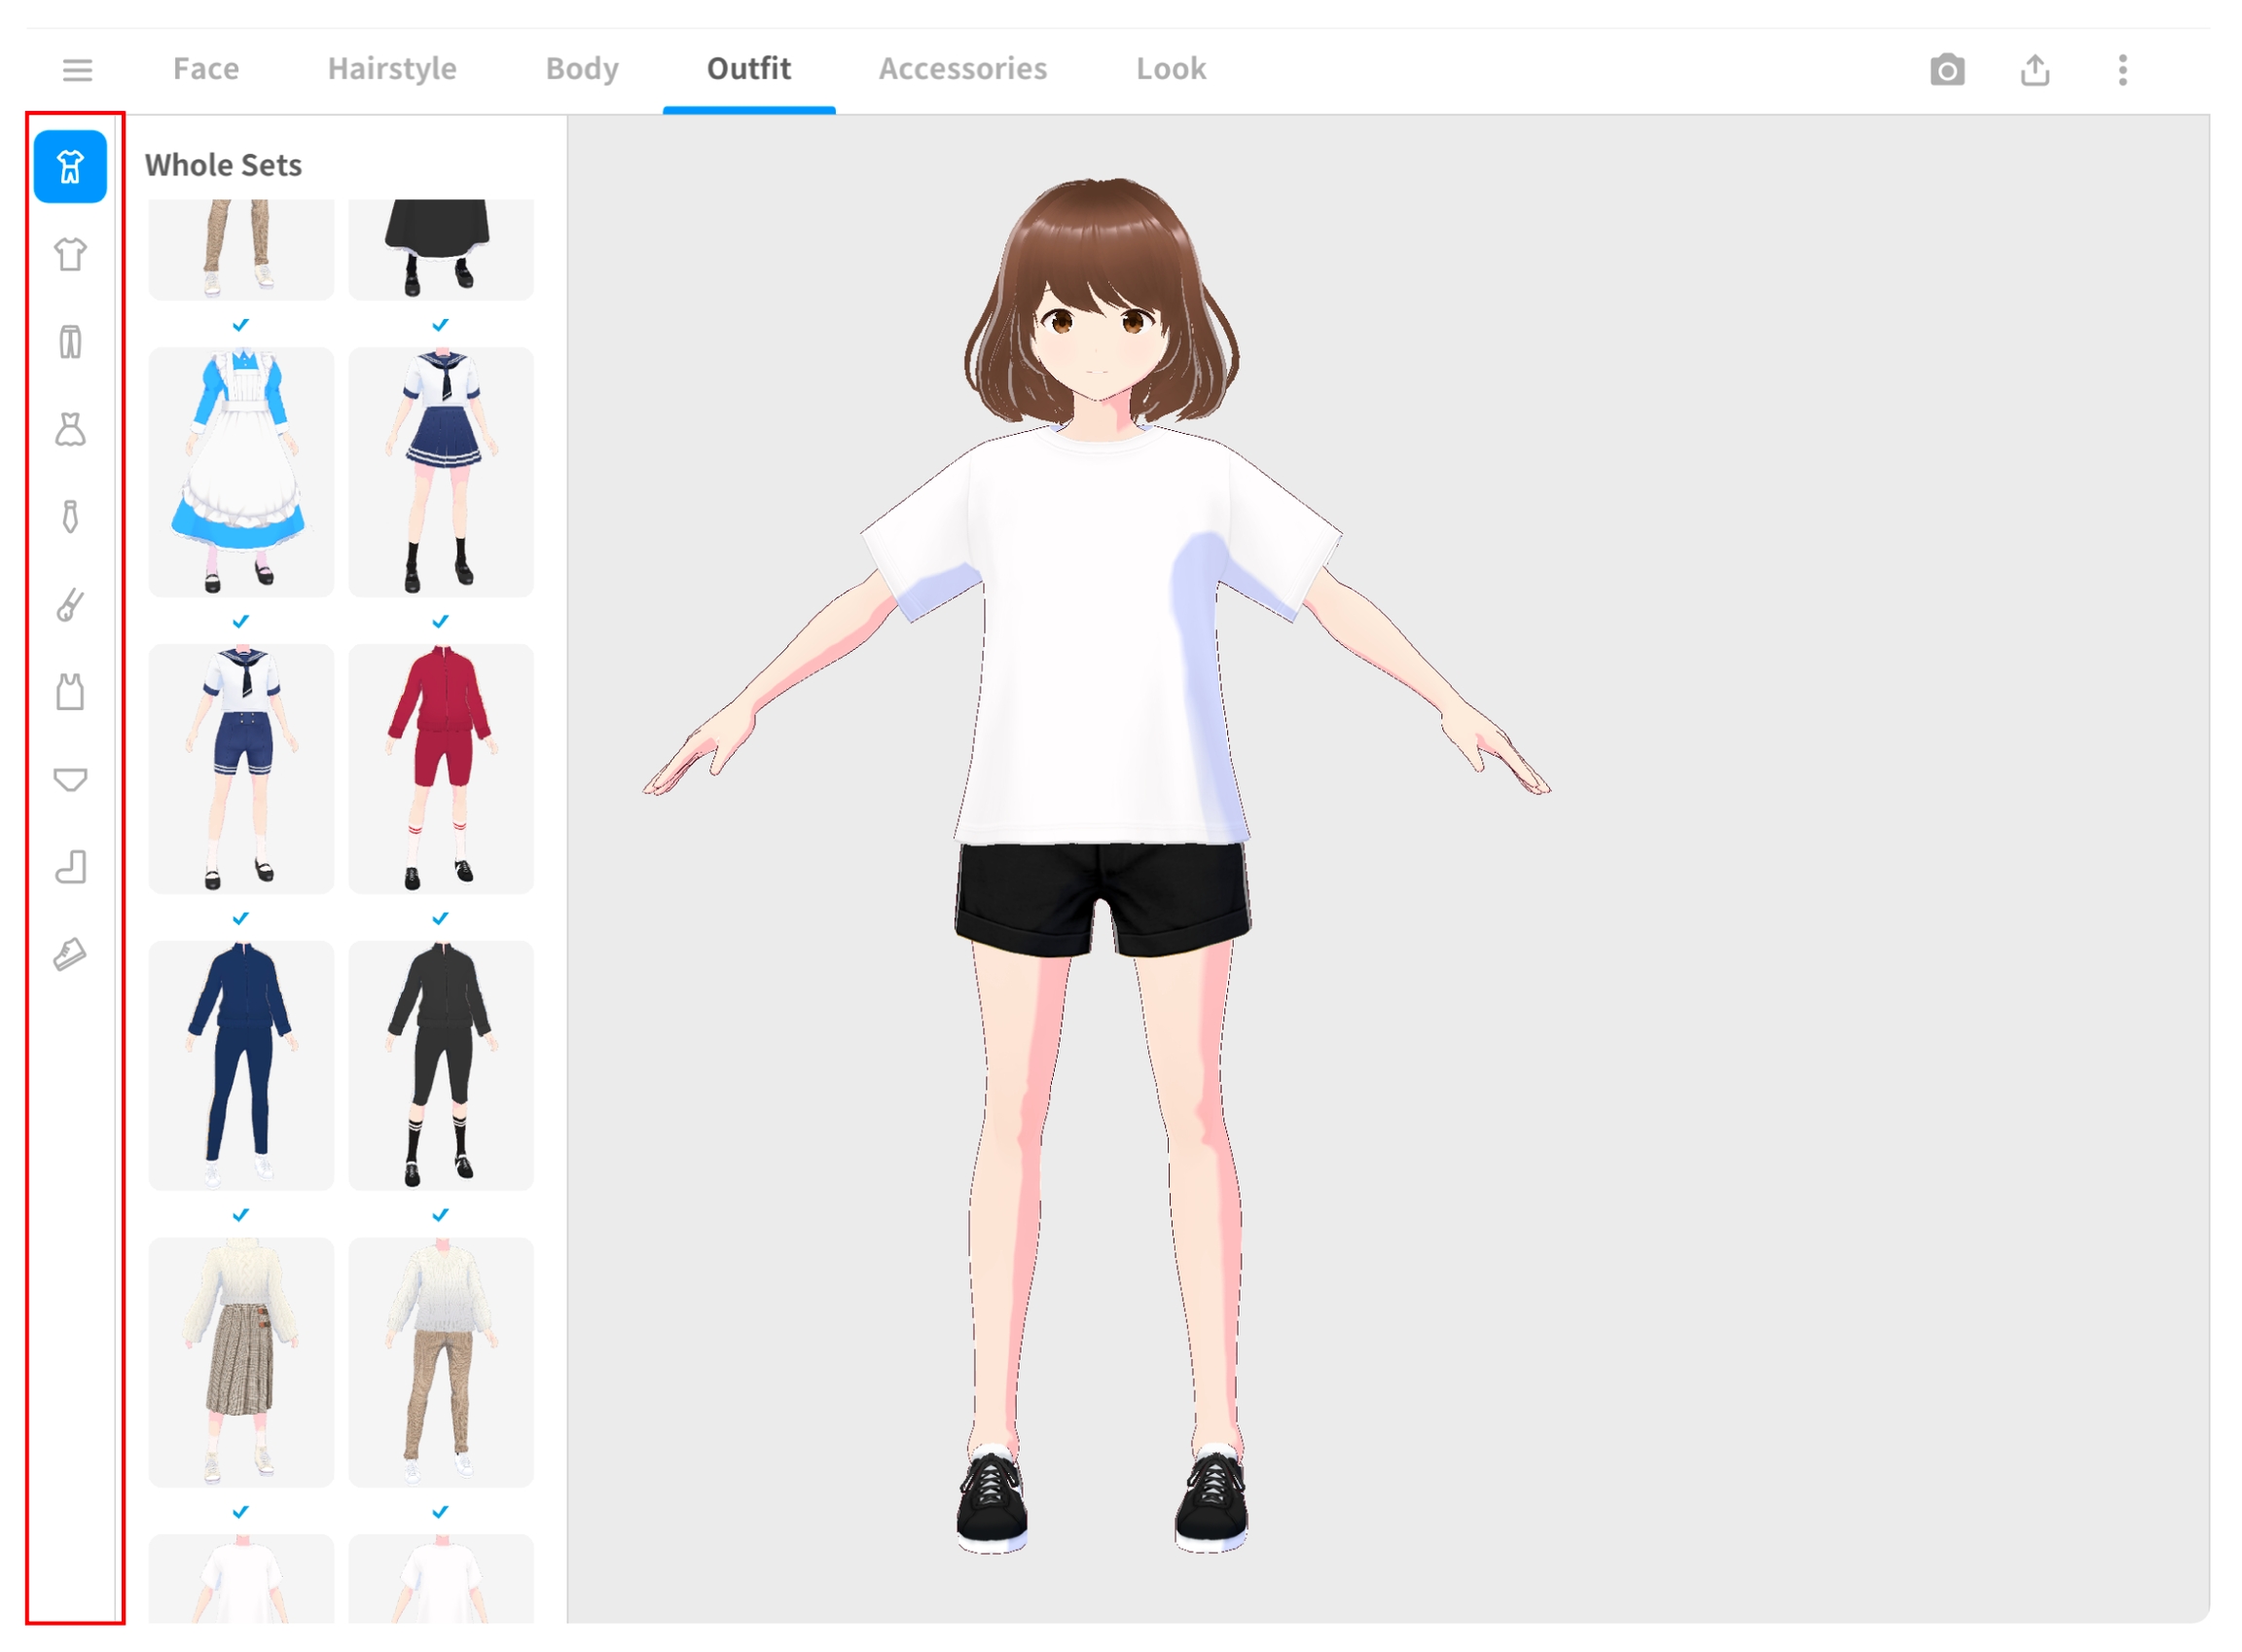Open the Necktie accessory category icon
Screen dimensions: 2242x1652
pyautogui.click(x=70, y=517)
